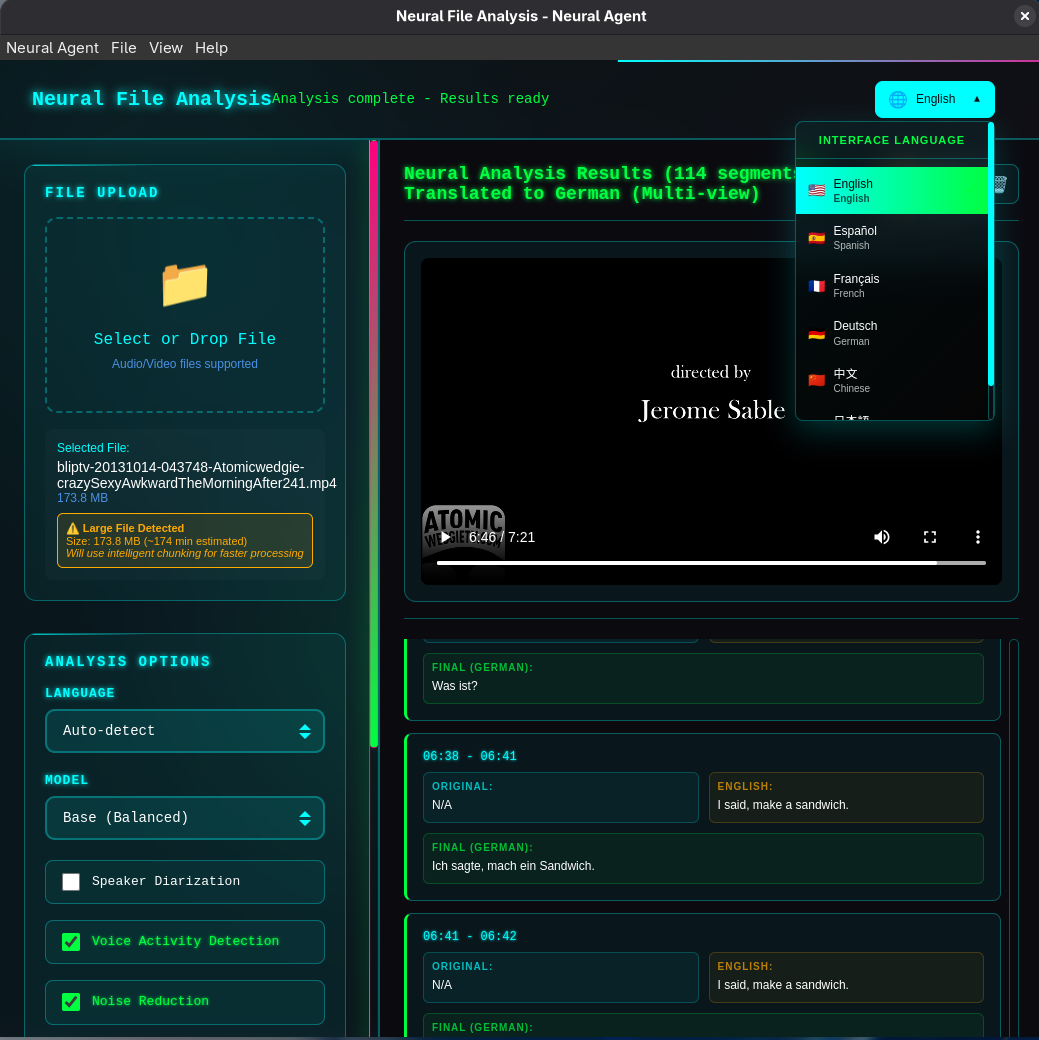
Task: Click the German text 'Was ist?'
Action: click(454, 686)
